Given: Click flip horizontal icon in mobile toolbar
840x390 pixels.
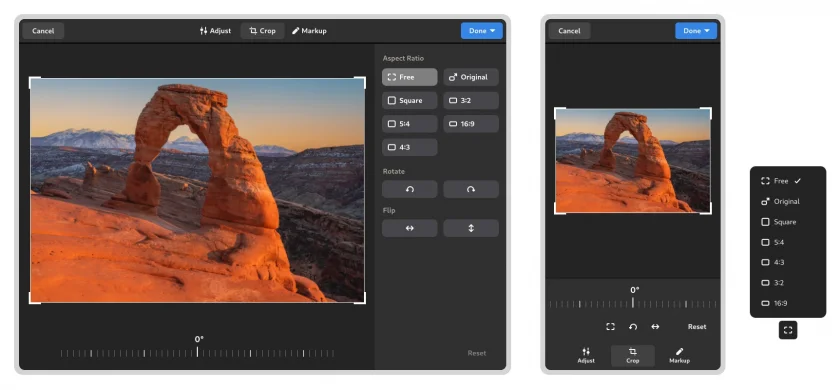Looking at the screenshot, I should pos(655,327).
